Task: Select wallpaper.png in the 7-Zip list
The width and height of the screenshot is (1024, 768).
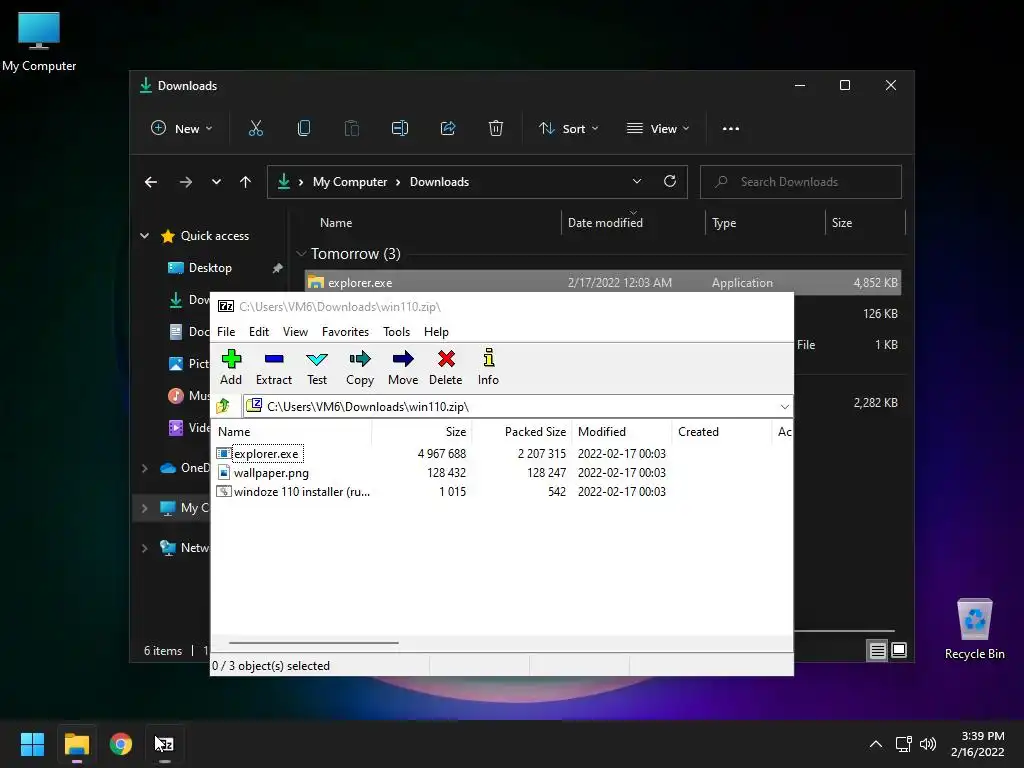Action: [271, 472]
